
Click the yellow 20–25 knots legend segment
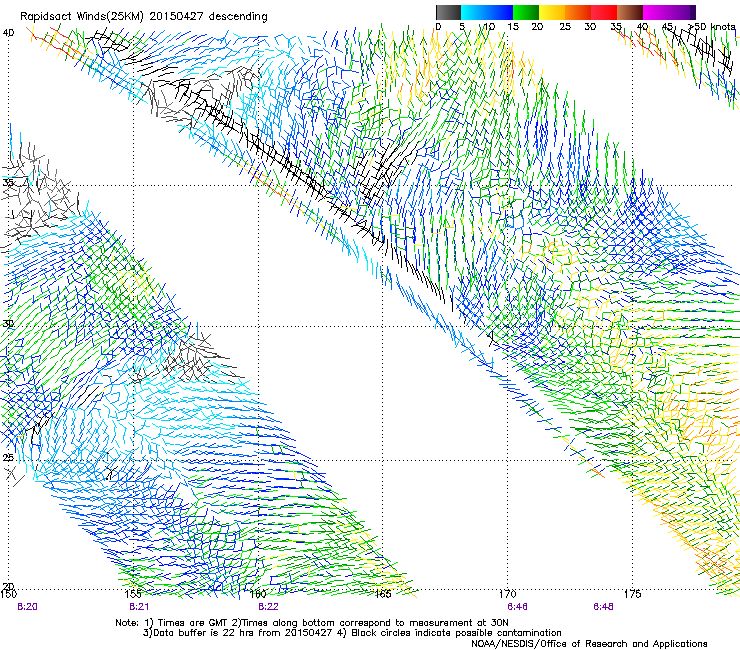[x=552, y=12]
